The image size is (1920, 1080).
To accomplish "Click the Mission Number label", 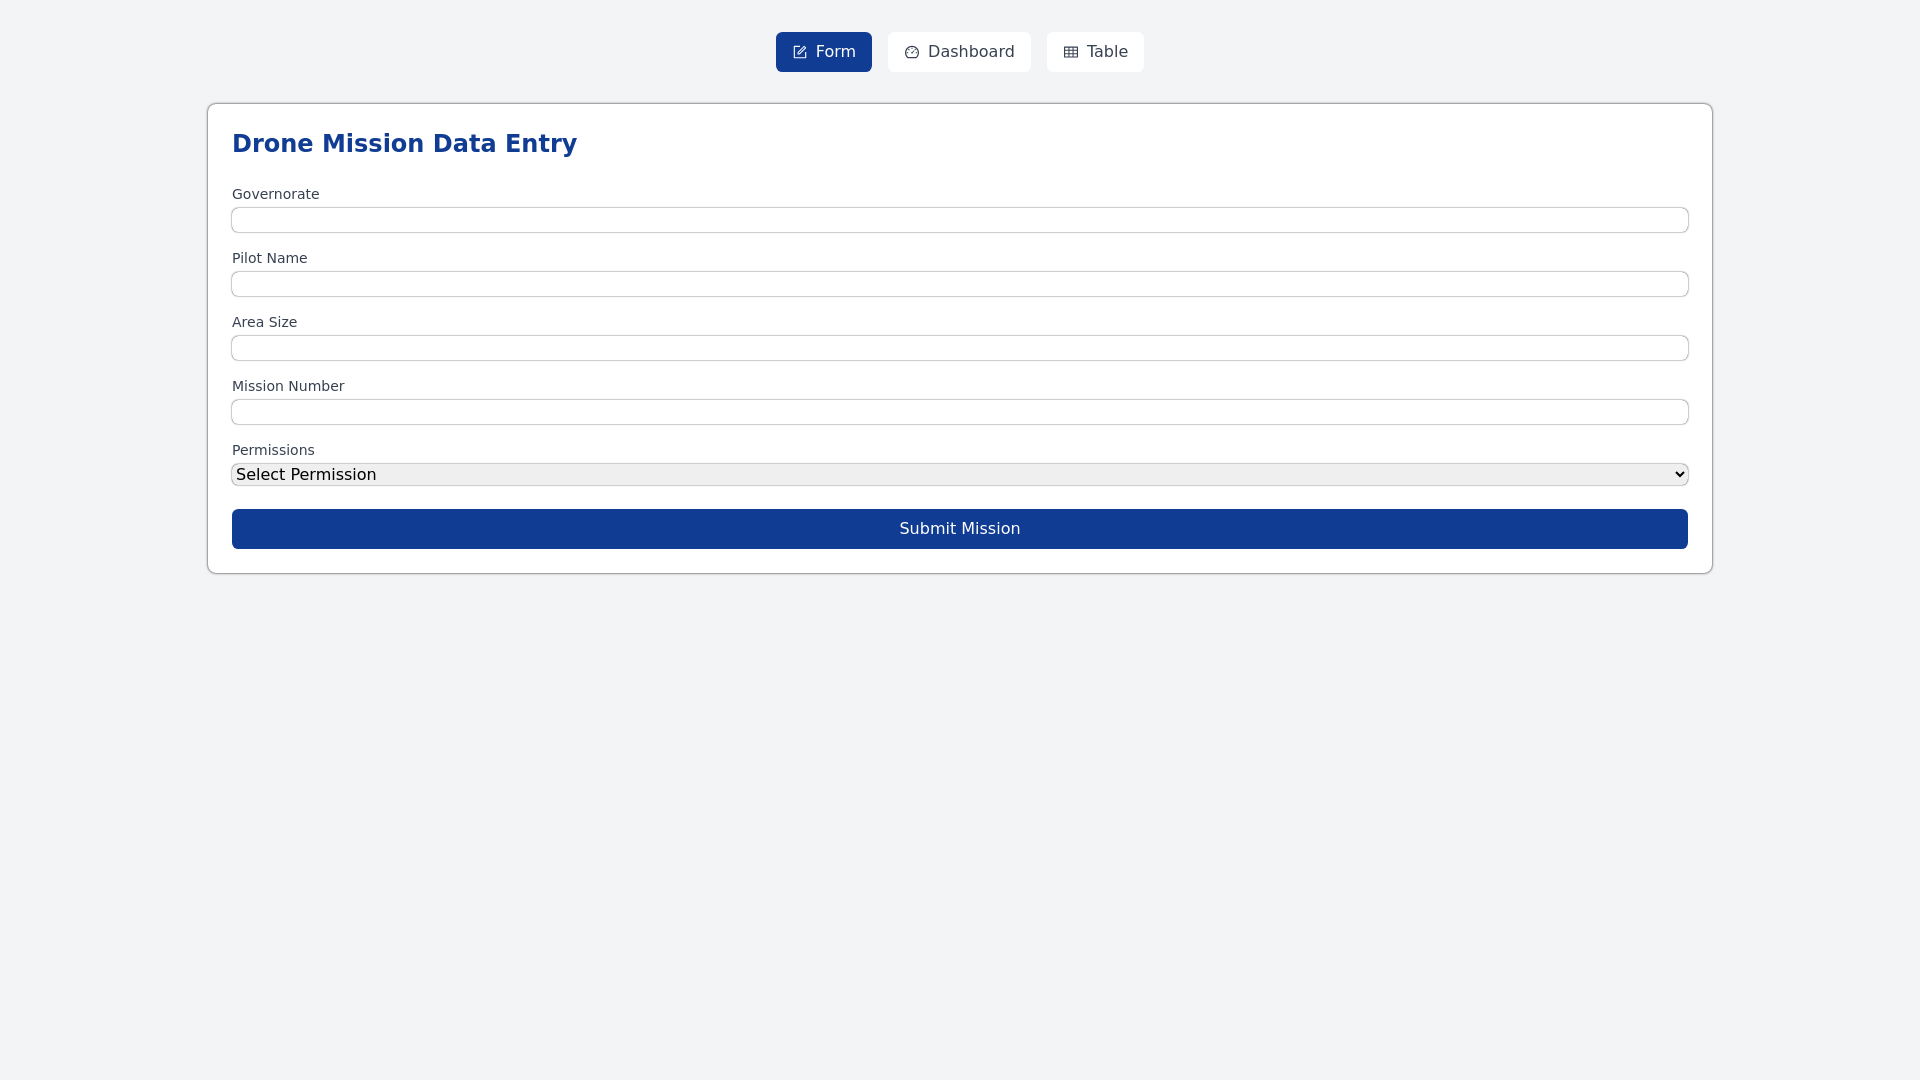I will [x=288, y=386].
